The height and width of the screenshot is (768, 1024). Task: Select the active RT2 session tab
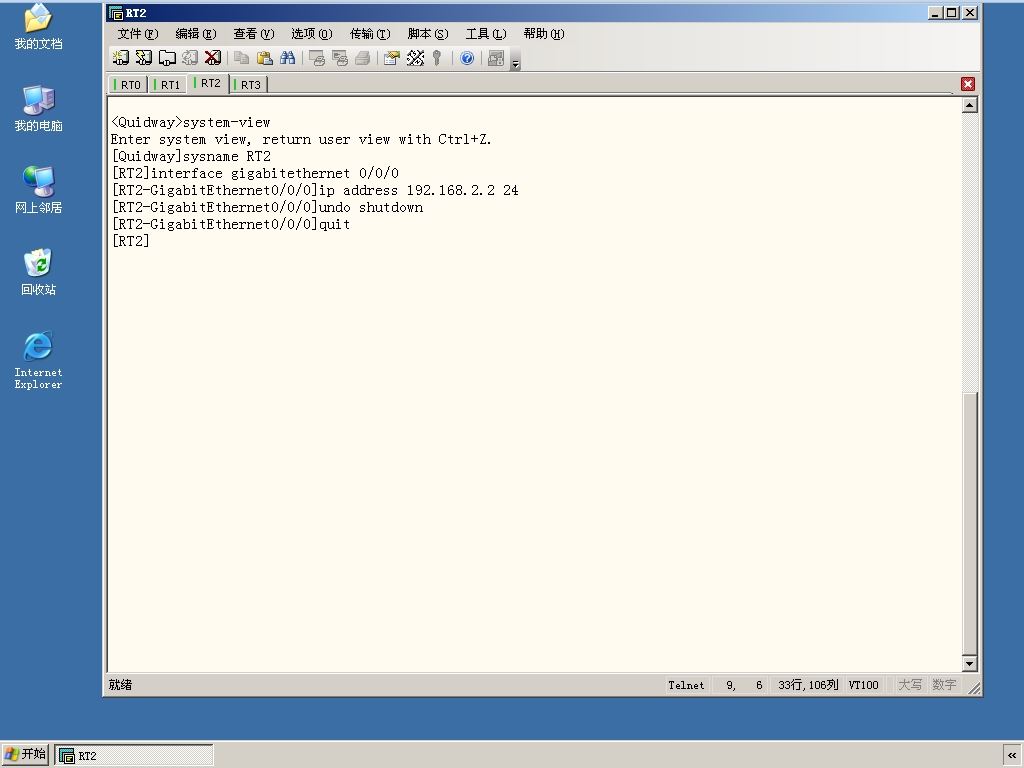[x=208, y=83]
